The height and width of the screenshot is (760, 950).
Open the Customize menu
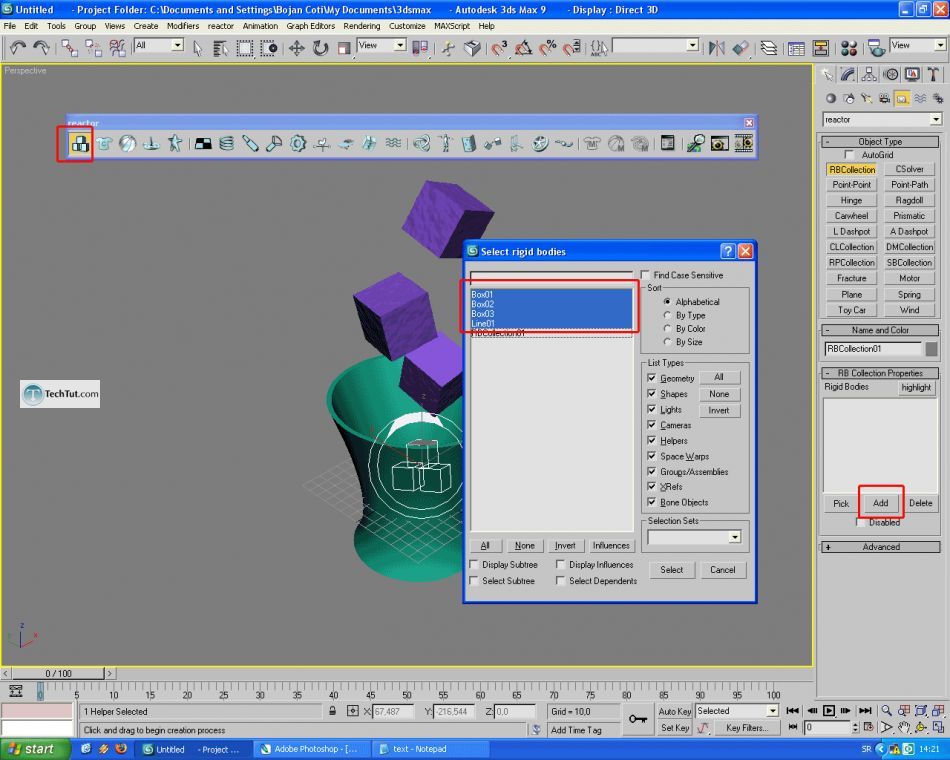click(x=407, y=26)
